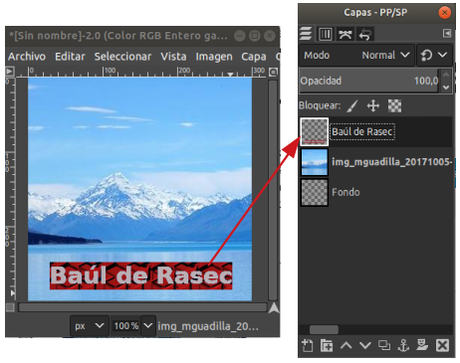Switch to the Layers tab icon
The image size is (460, 363).
click(306, 34)
